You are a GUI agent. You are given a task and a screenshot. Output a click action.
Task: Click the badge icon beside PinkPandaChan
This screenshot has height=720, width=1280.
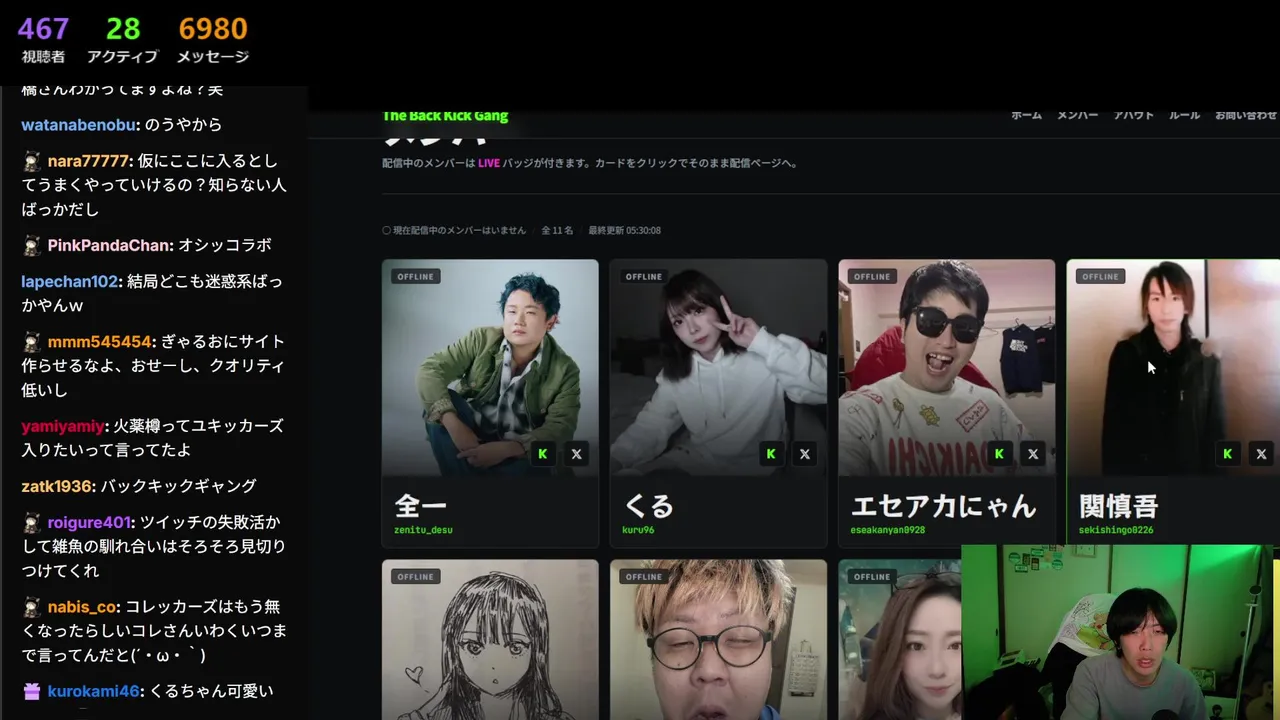pos(32,245)
